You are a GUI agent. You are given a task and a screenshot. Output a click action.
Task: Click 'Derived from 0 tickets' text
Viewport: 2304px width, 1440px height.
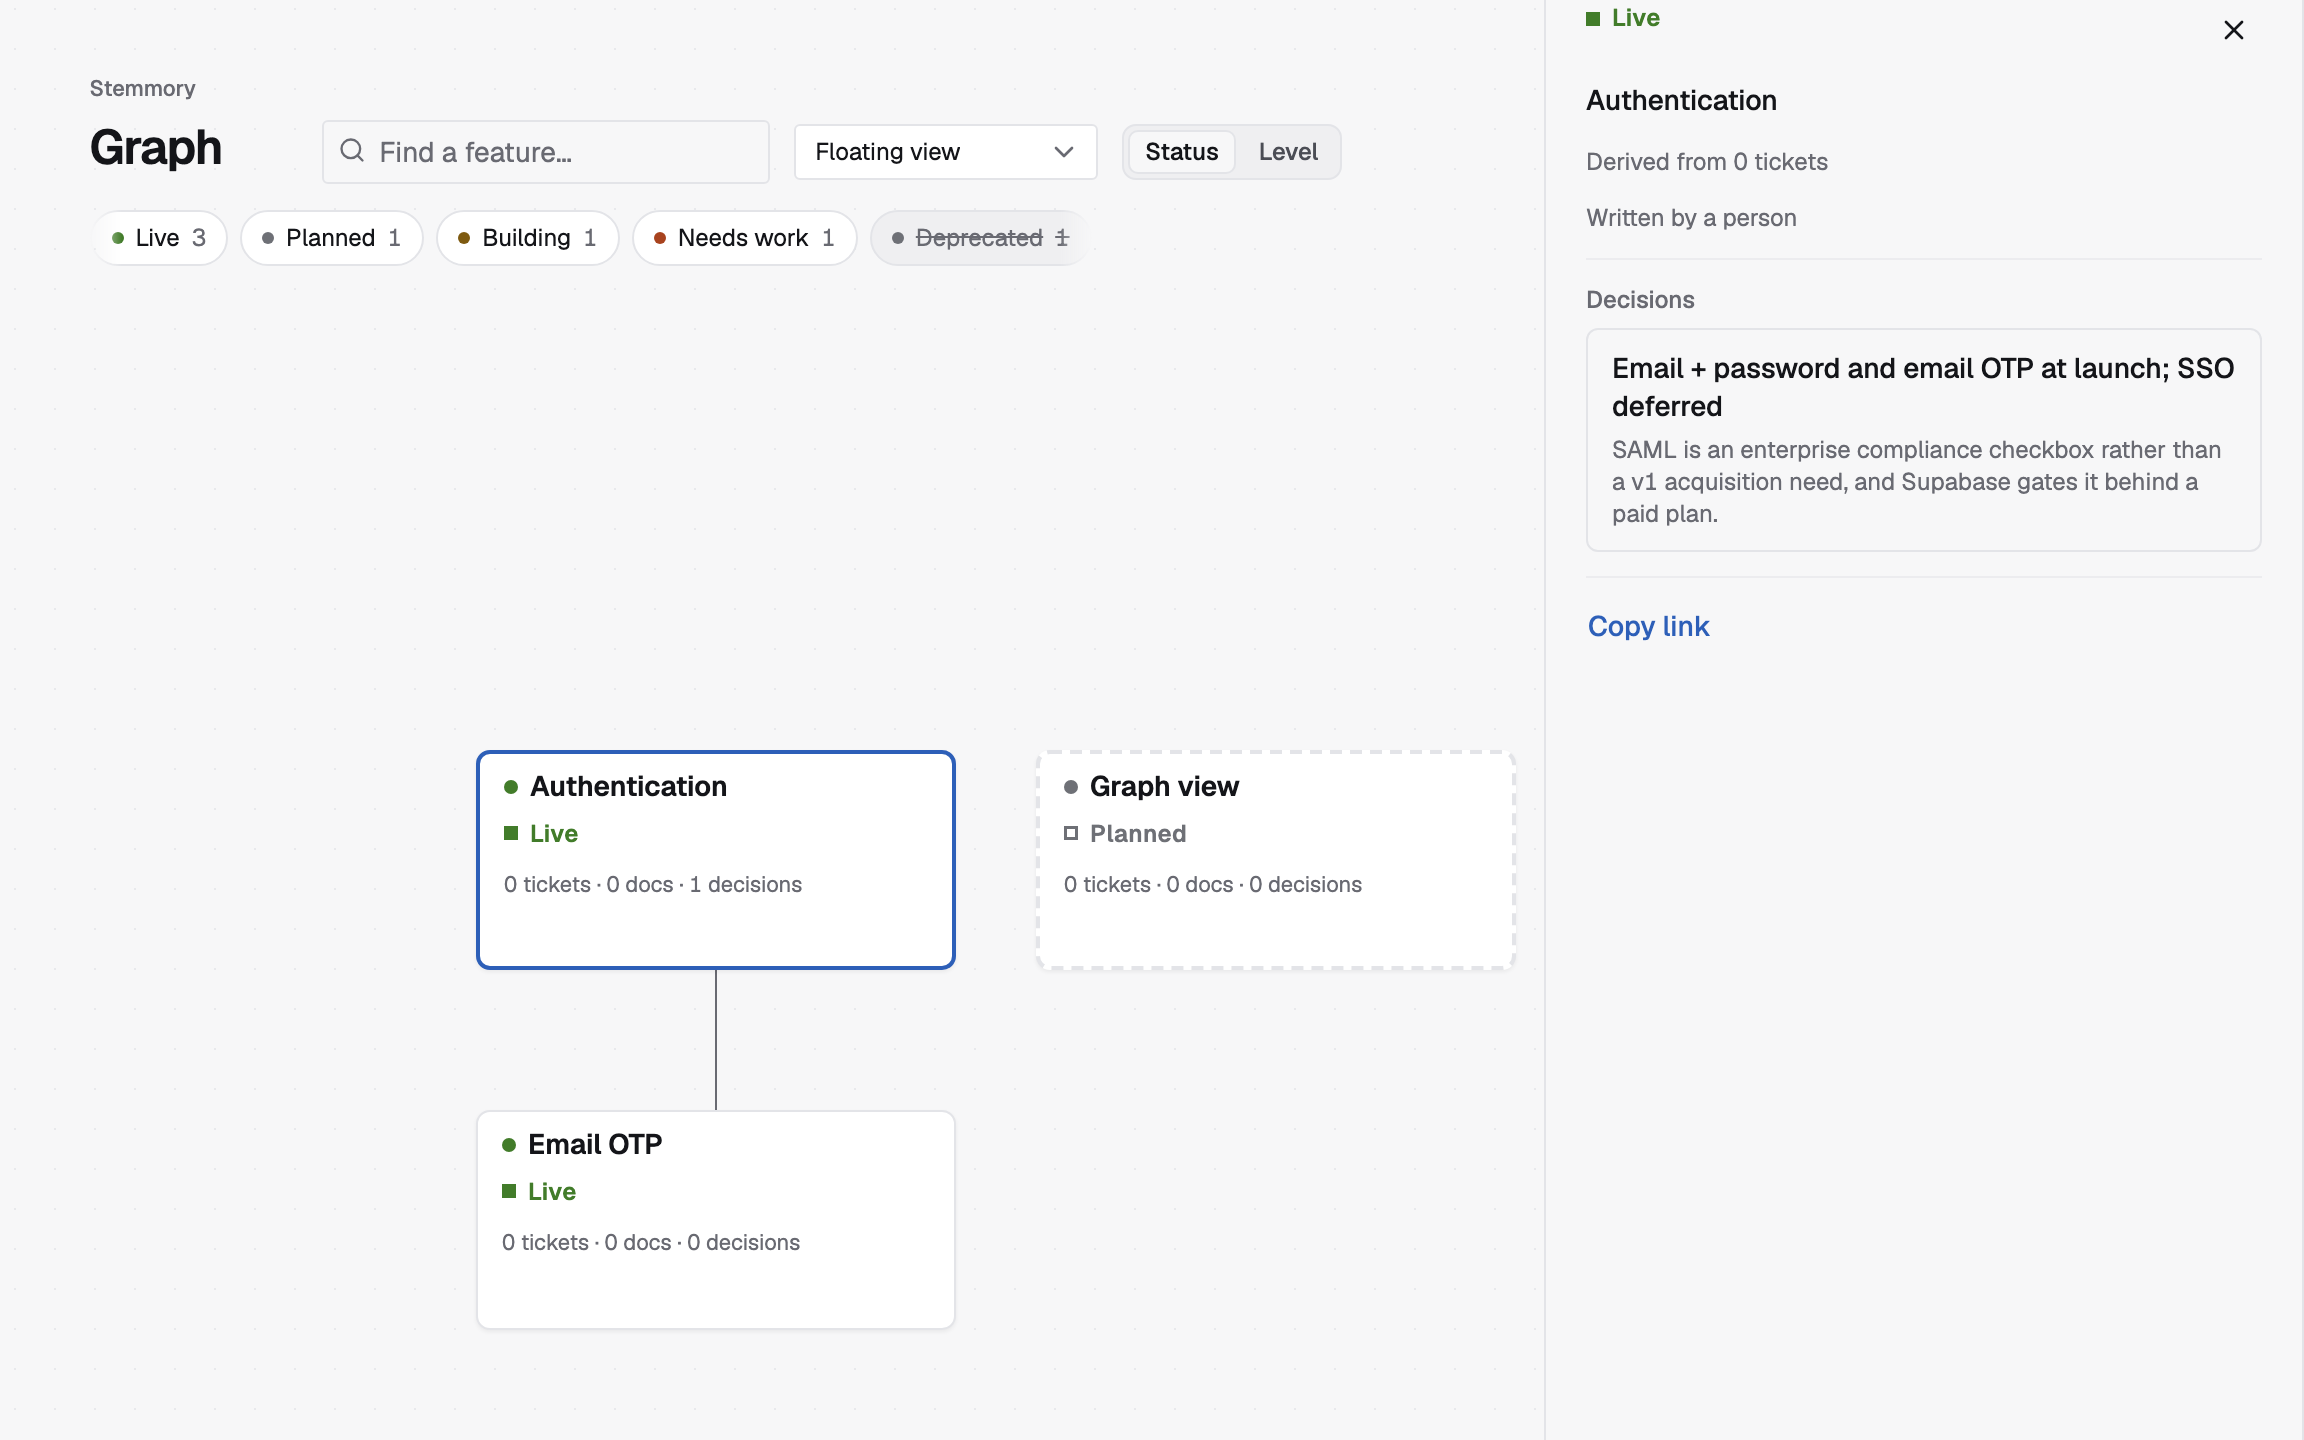1707,162
